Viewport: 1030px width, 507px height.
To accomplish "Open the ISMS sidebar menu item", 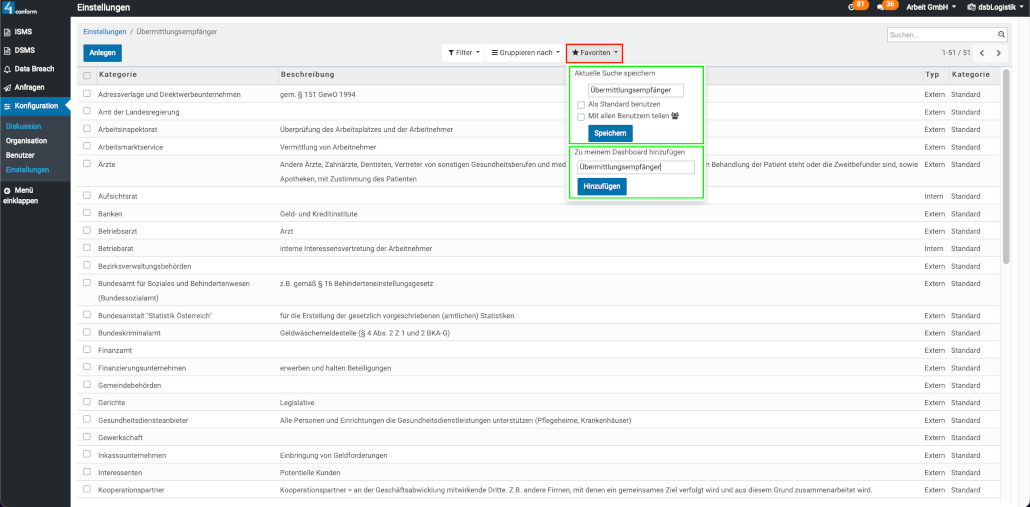I will point(22,32).
